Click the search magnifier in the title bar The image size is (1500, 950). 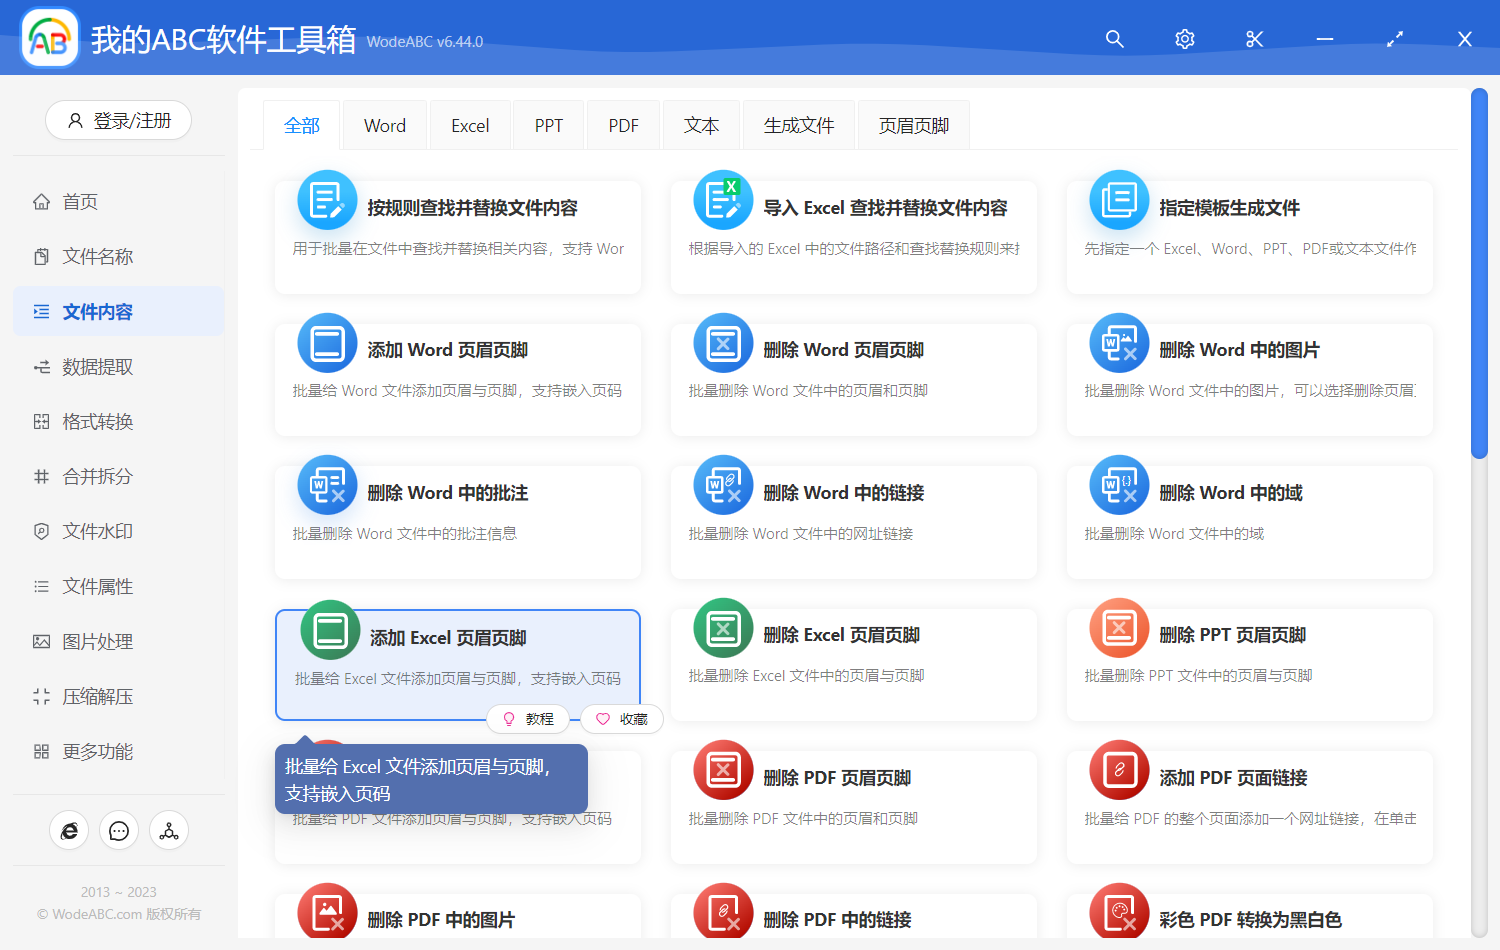1114,39
